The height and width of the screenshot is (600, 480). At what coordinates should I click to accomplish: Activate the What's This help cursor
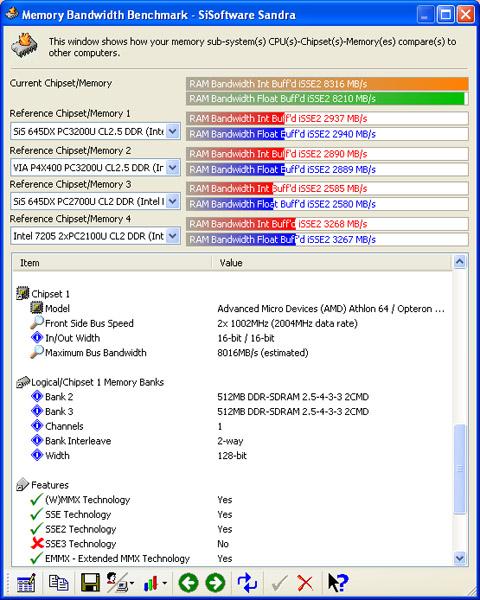(x=338, y=583)
